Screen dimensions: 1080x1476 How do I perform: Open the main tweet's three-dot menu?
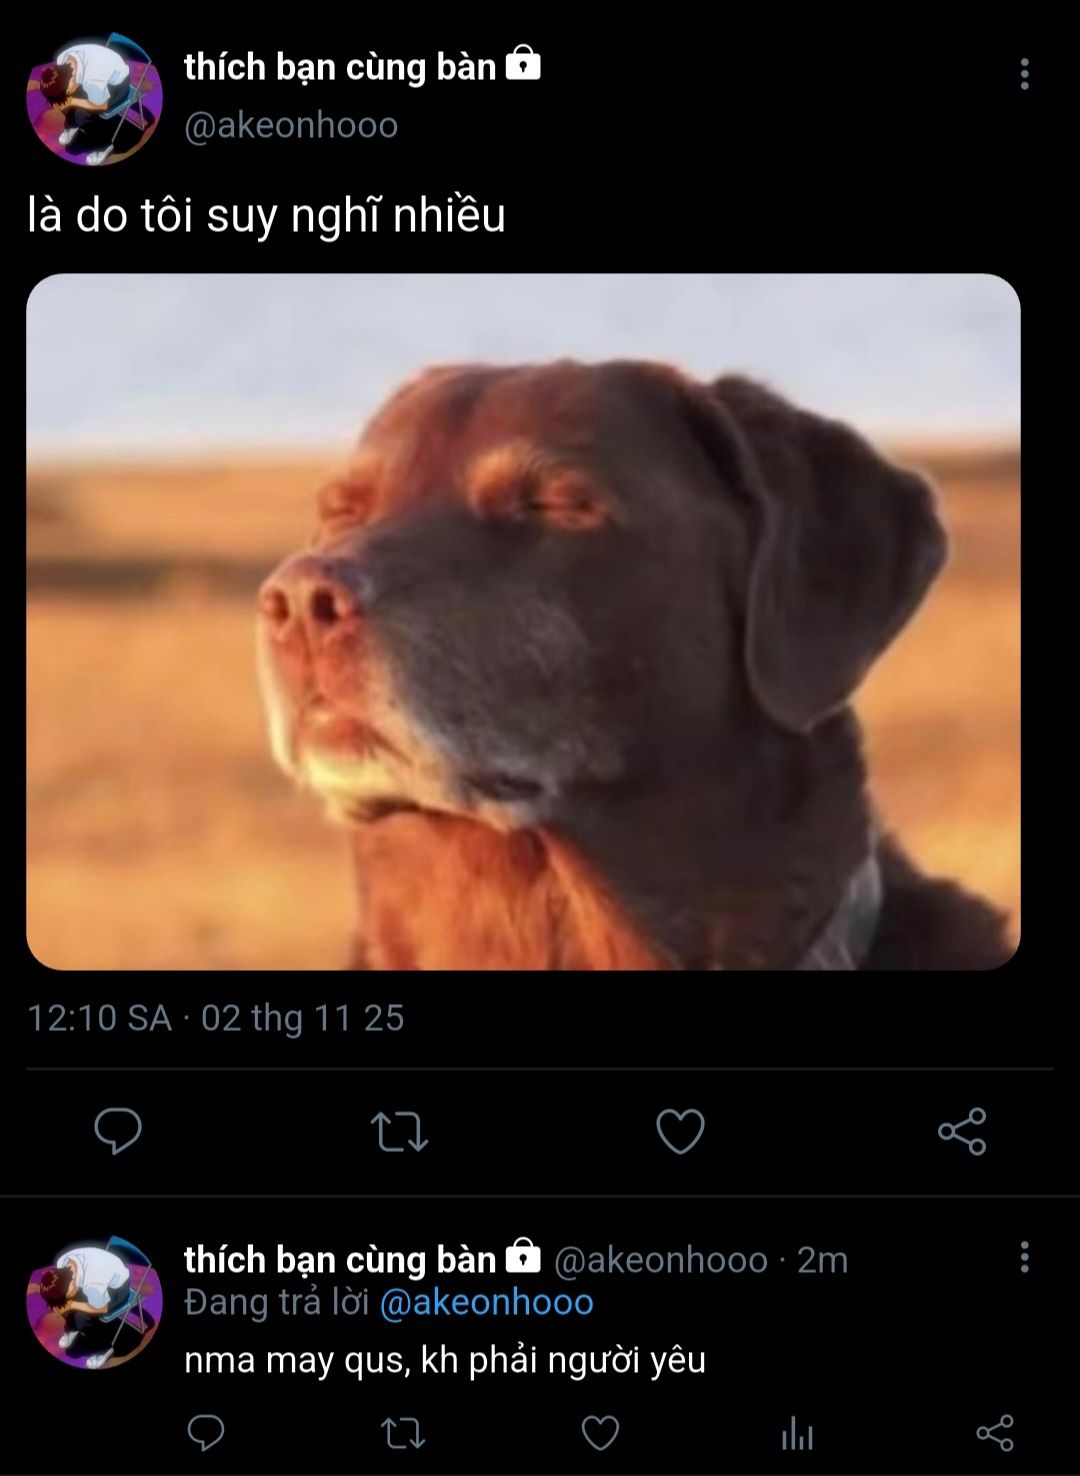(1024, 74)
